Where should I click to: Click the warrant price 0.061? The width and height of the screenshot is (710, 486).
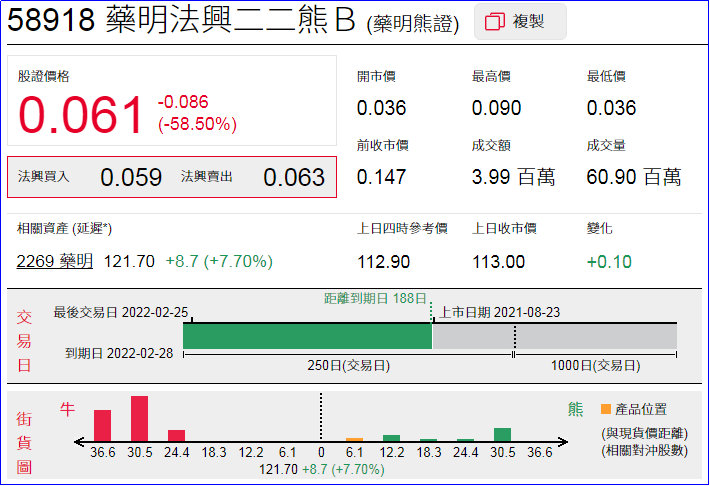point(81,115)
